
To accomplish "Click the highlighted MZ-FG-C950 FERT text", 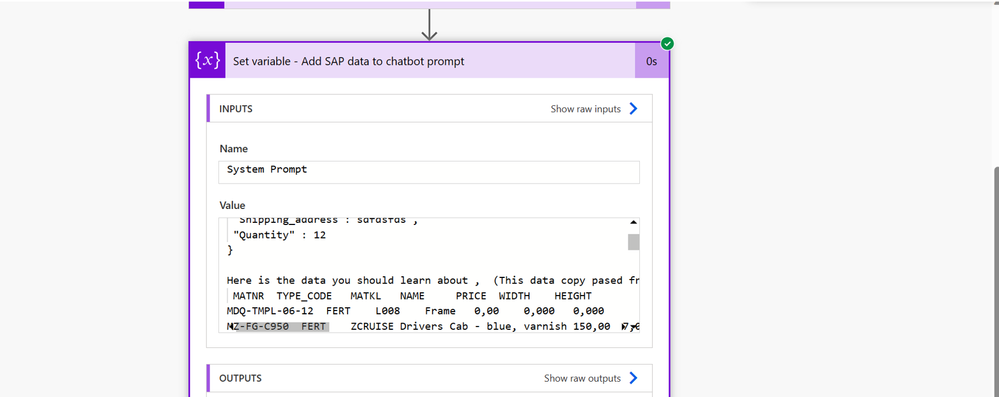I will point(278,327).
